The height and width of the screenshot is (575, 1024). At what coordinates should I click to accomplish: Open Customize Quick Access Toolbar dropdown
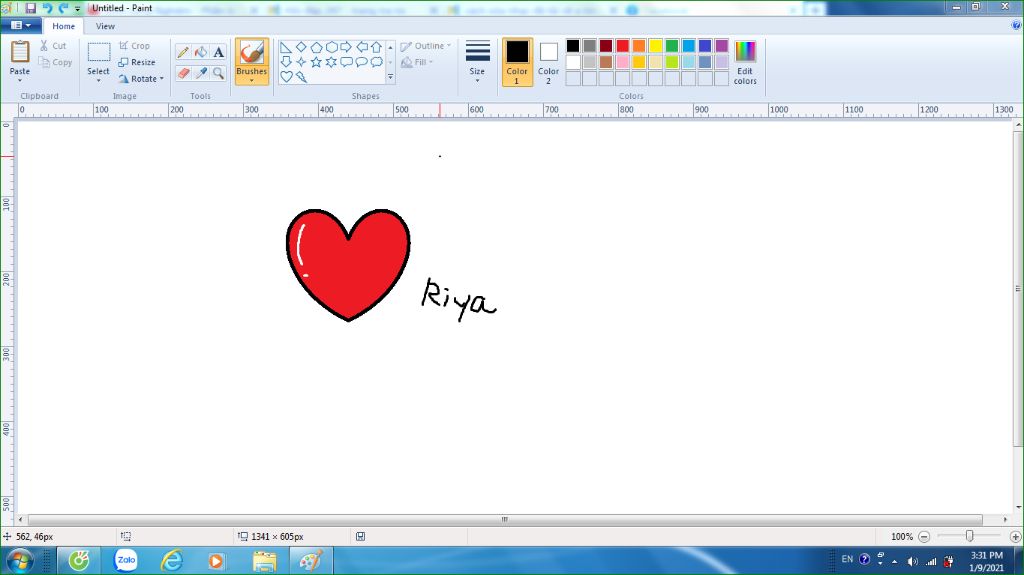pos(77,8)
